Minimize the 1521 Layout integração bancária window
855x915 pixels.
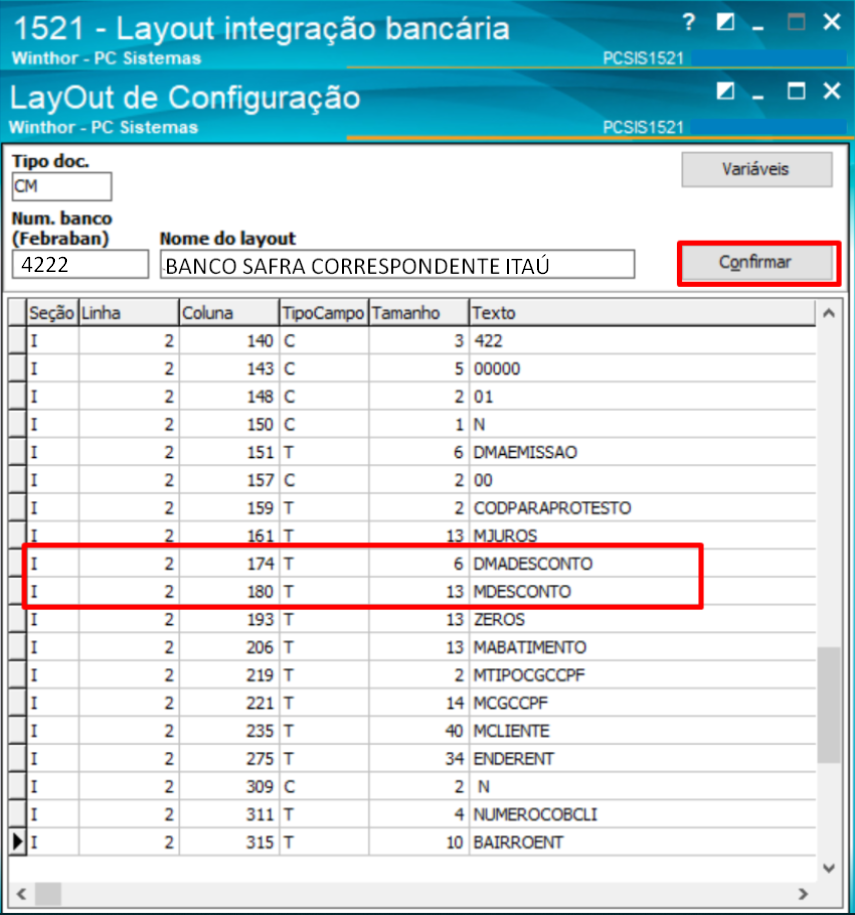point(758,28)
